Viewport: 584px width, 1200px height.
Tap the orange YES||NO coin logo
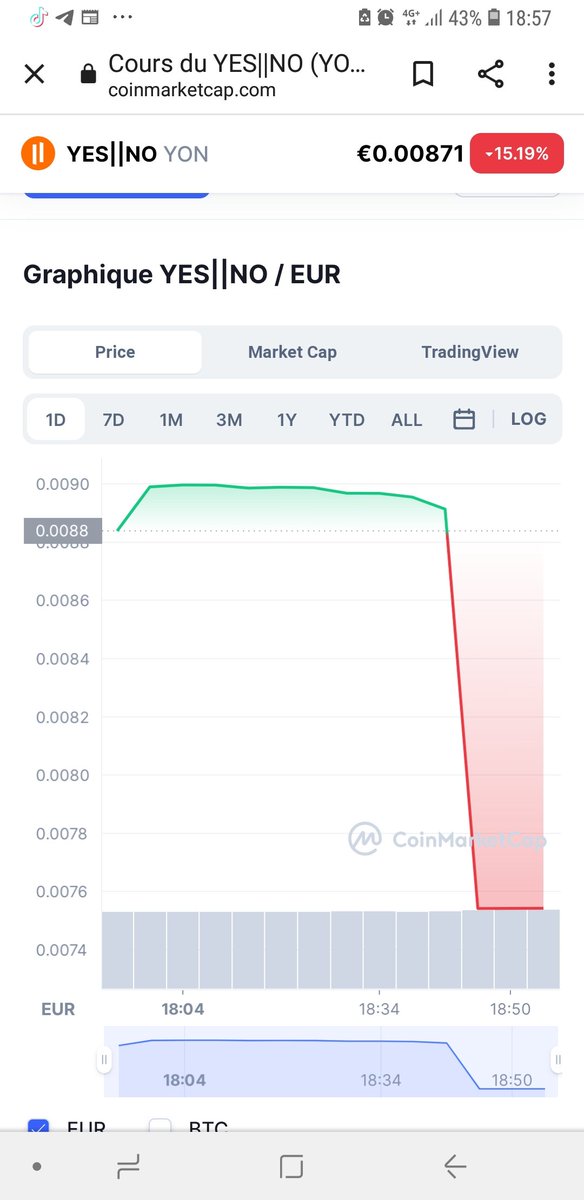pos(38,154)
